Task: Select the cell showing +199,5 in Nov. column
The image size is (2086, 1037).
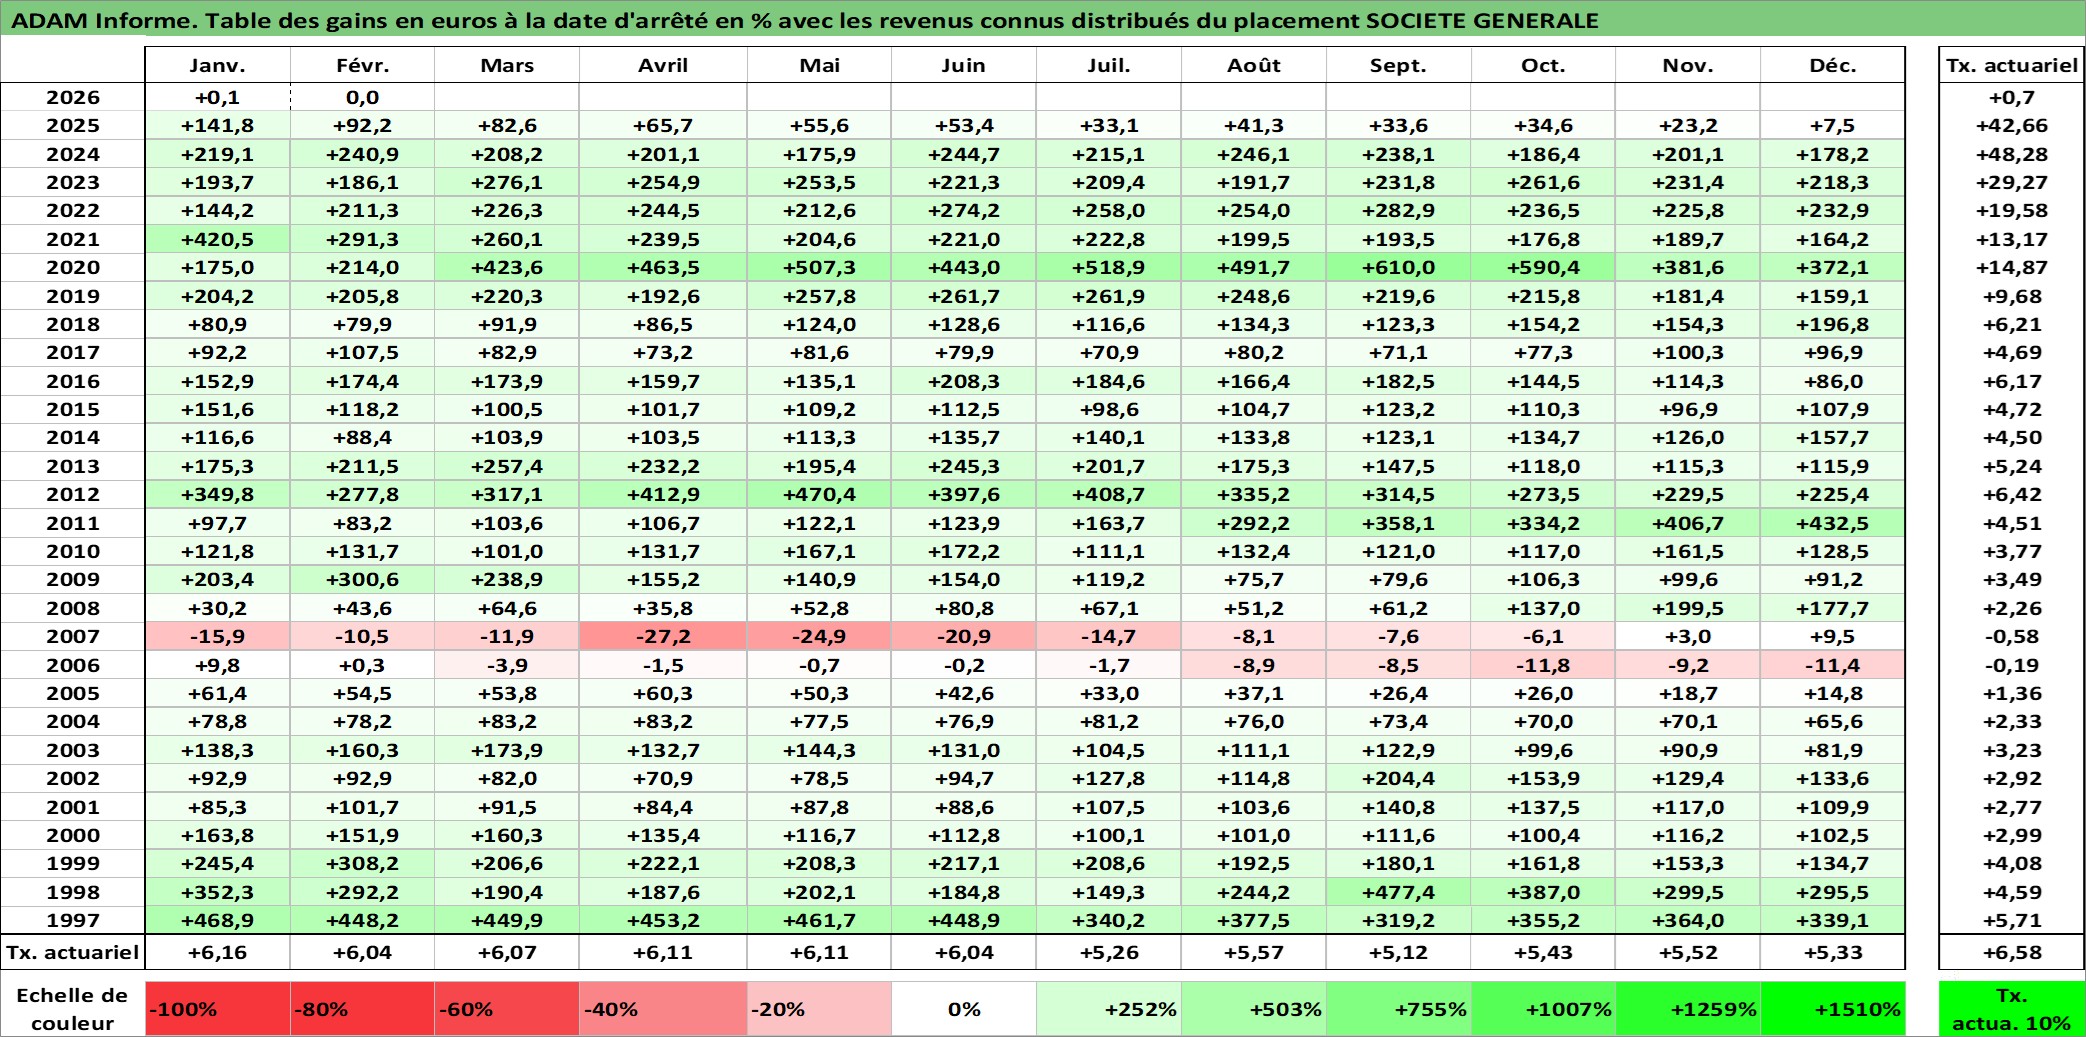Action: 1688,608
